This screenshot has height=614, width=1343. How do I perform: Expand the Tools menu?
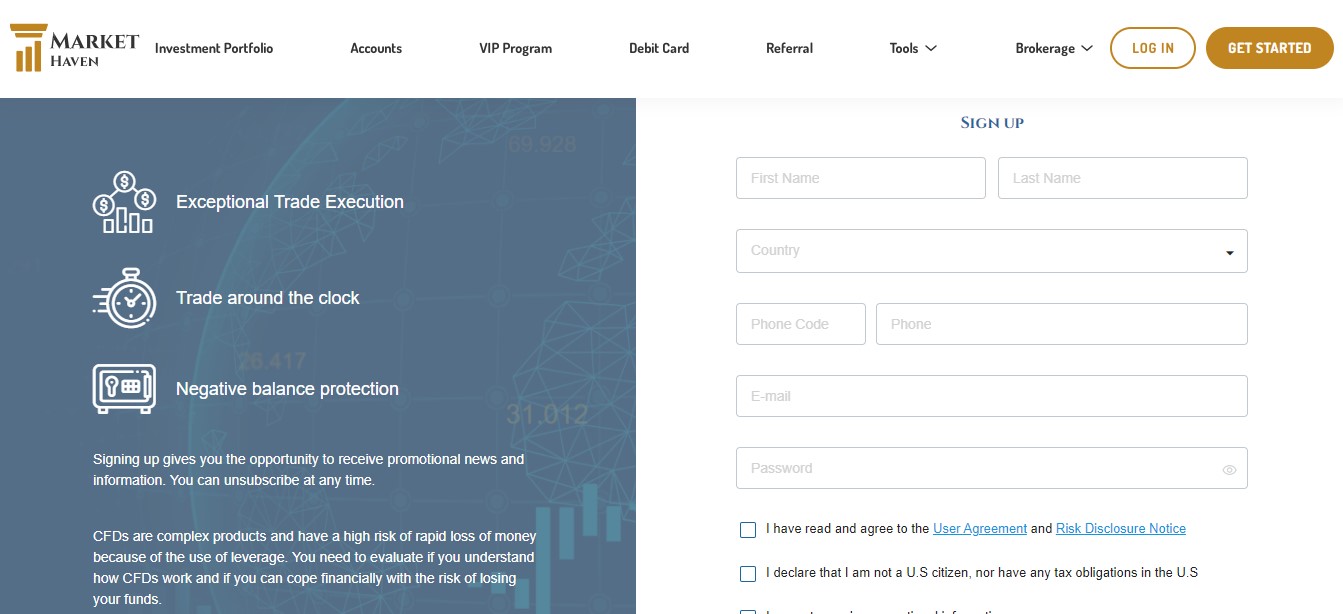click(x=913, y=48)
